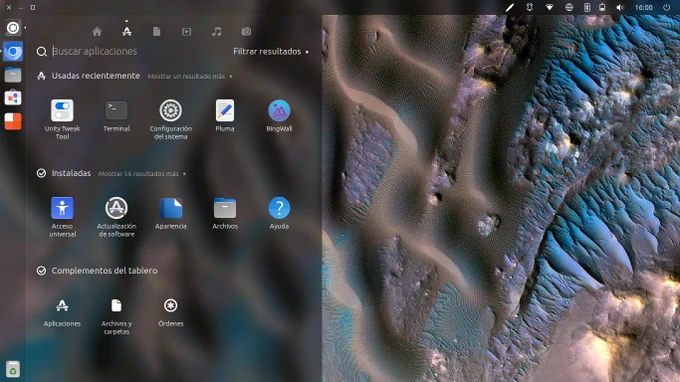Open Unity Tweak Tool from recent apps

(x=62, y=119)
